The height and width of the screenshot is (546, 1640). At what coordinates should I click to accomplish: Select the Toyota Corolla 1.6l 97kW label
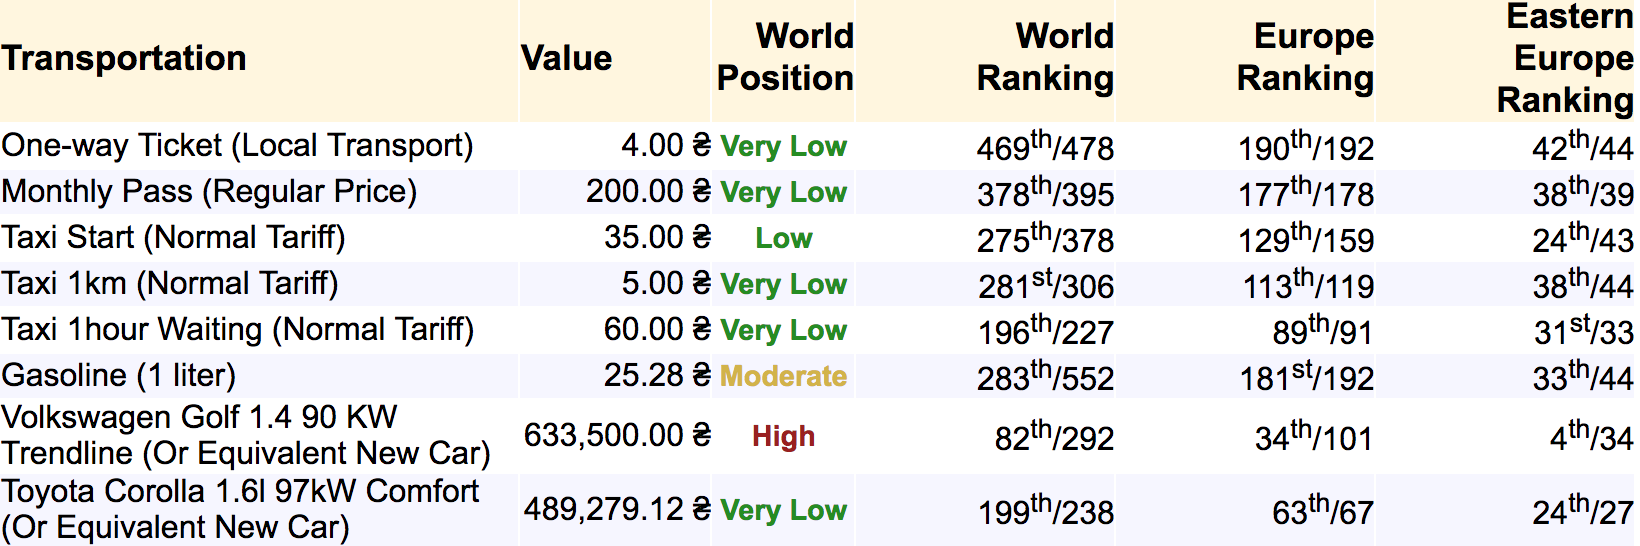241,509
